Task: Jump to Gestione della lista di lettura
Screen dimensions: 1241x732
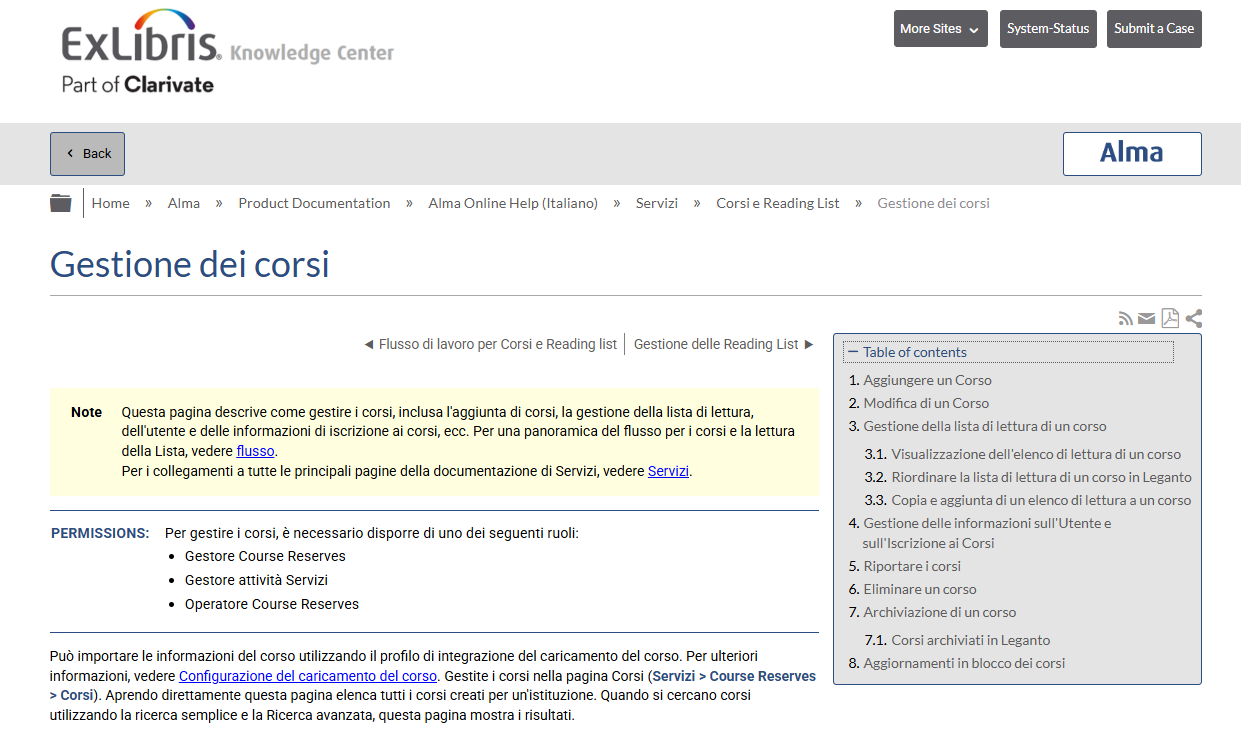Action: [x=985, y=426]
